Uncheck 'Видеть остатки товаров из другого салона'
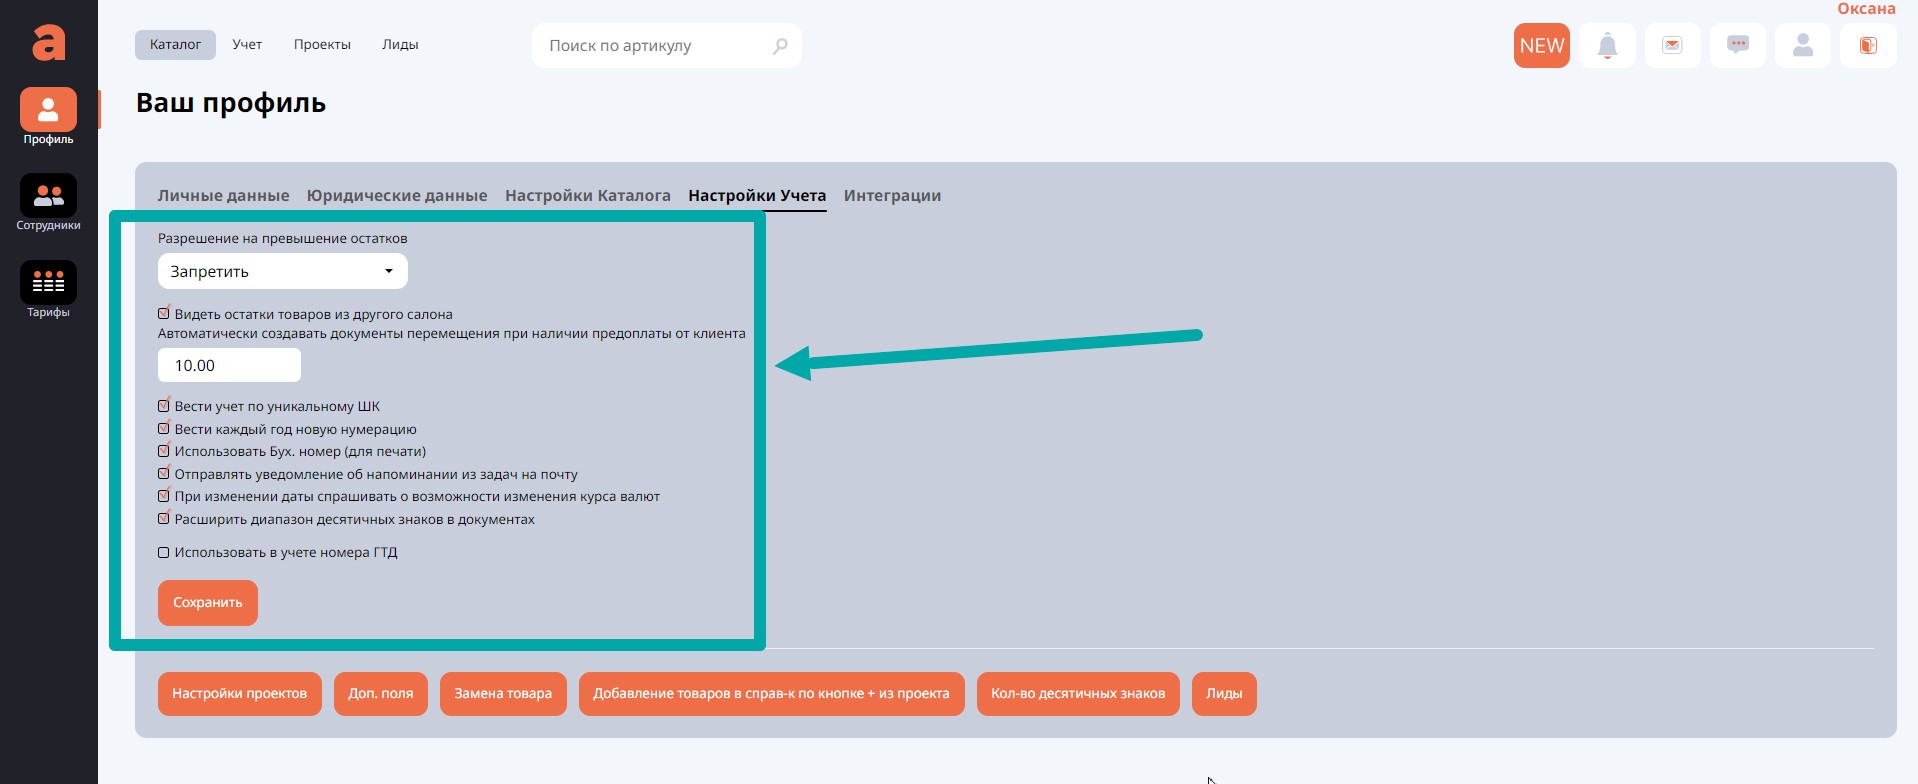This screenshot has height=784, width=1918. tap(164, 314)
